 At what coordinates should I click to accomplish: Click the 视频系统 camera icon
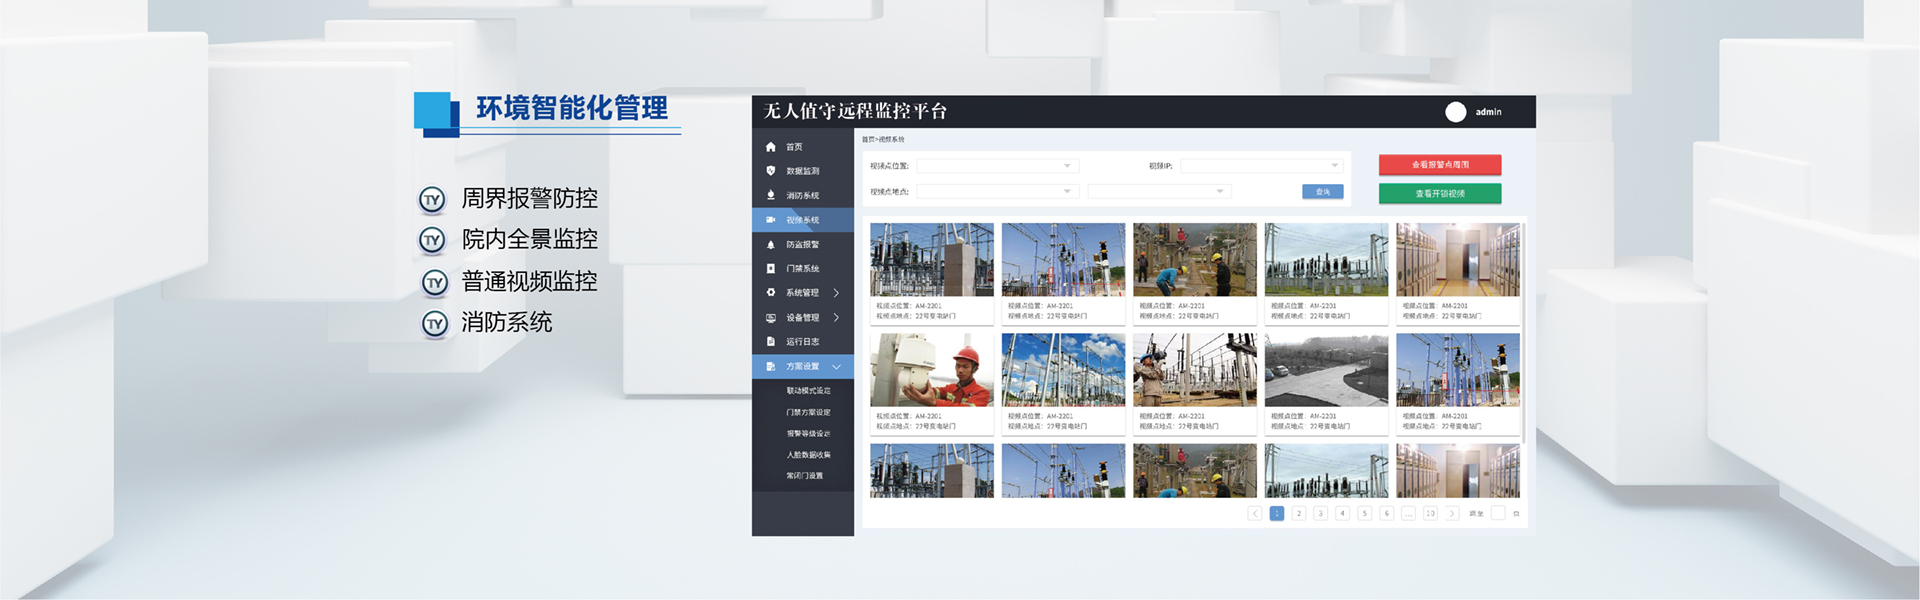770,220
